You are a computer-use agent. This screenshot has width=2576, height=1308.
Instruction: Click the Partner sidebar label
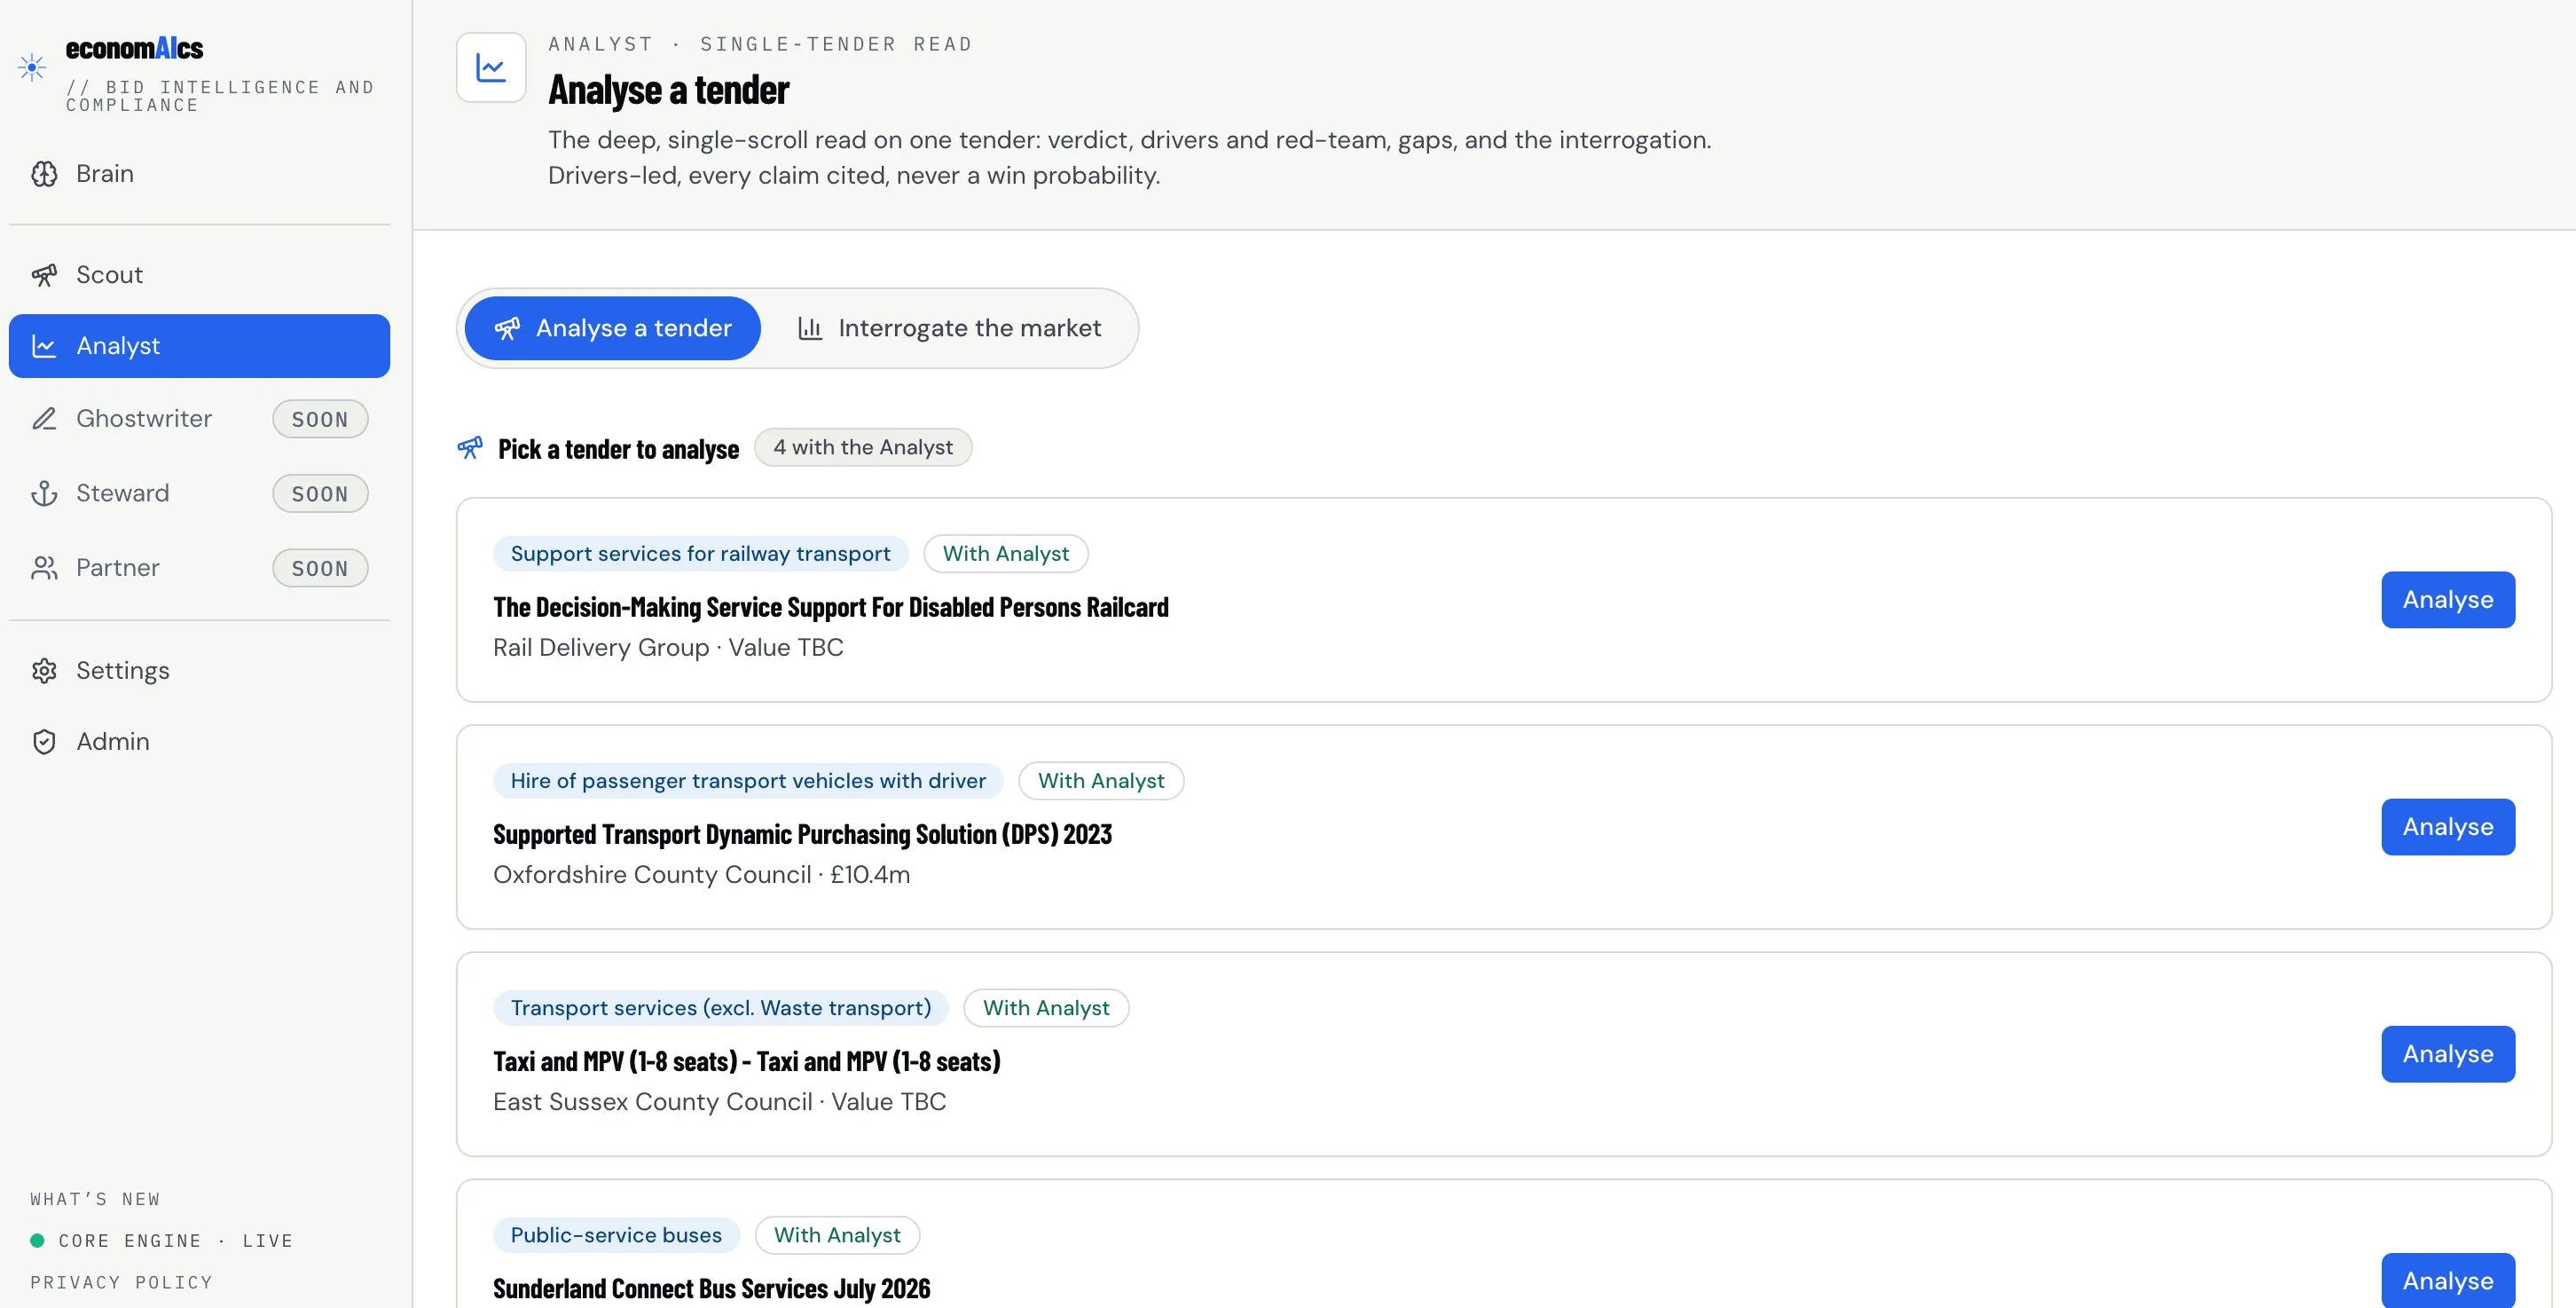click(117, 568)
